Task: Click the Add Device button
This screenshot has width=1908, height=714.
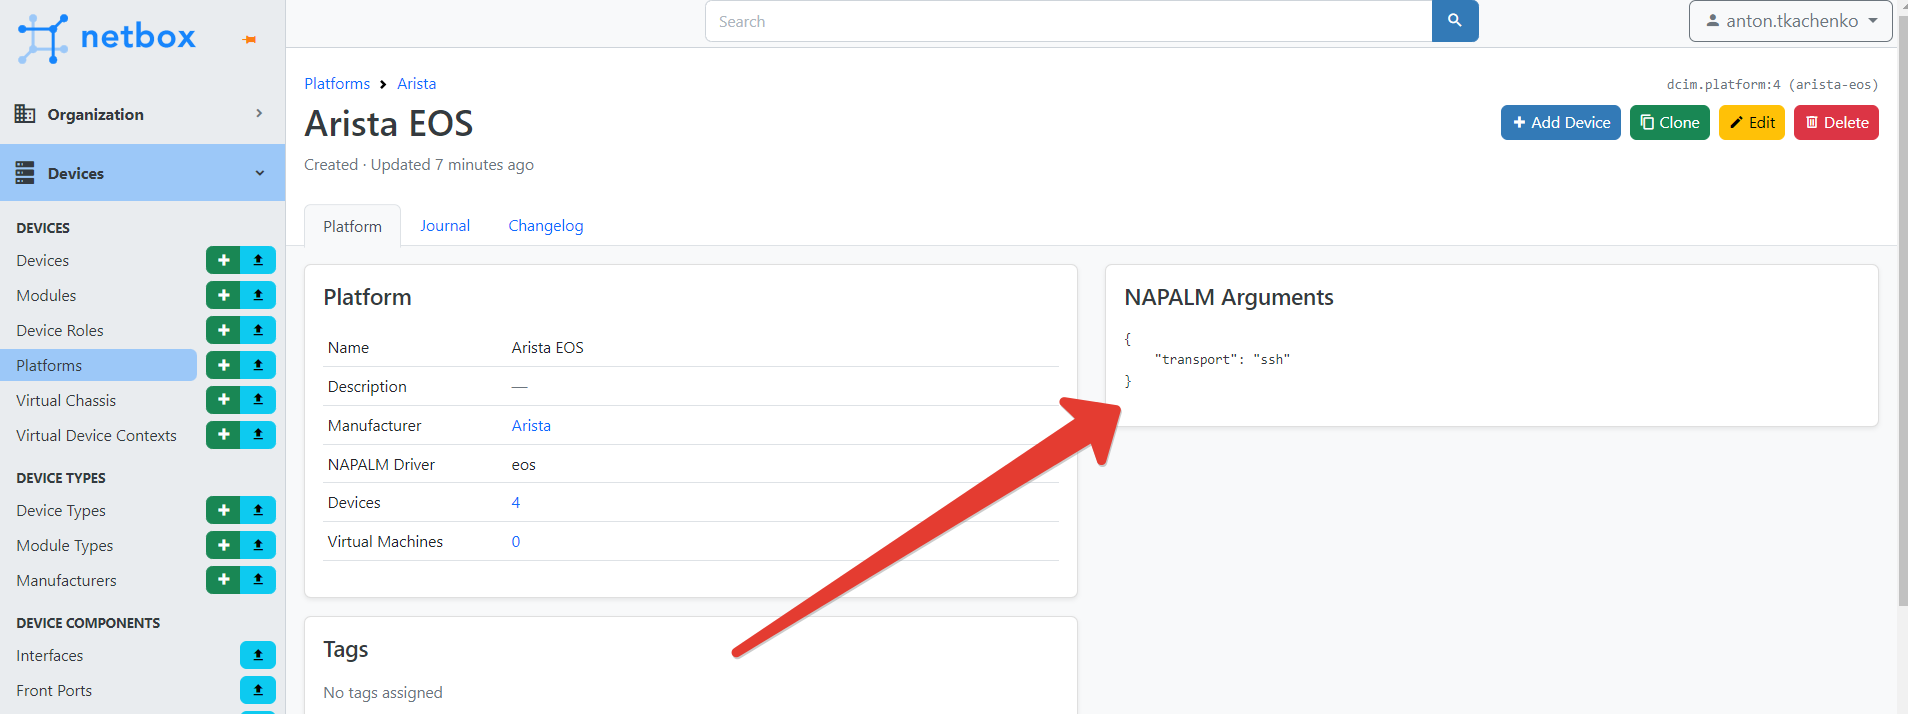Action: pyautogui.click(x=1560, y=122)
